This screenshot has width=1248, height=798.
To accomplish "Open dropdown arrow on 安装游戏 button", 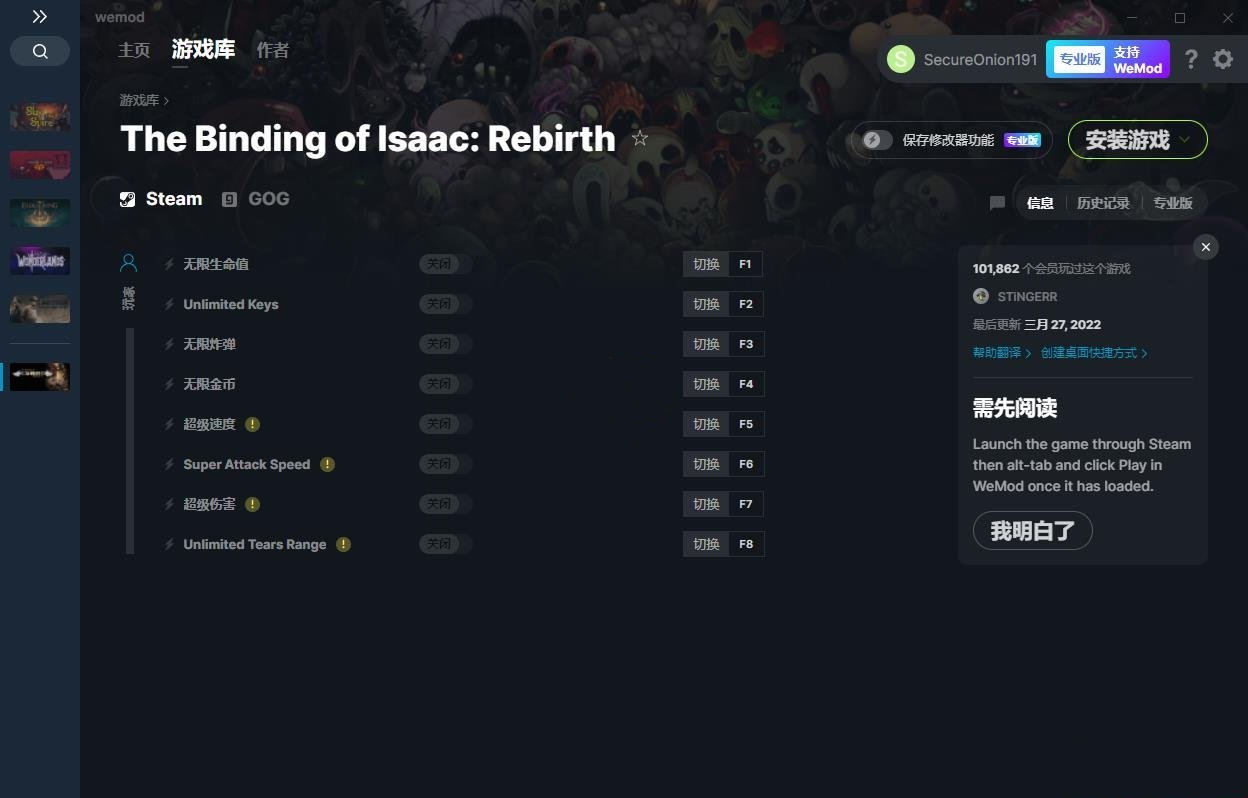I will point(1185,140).
